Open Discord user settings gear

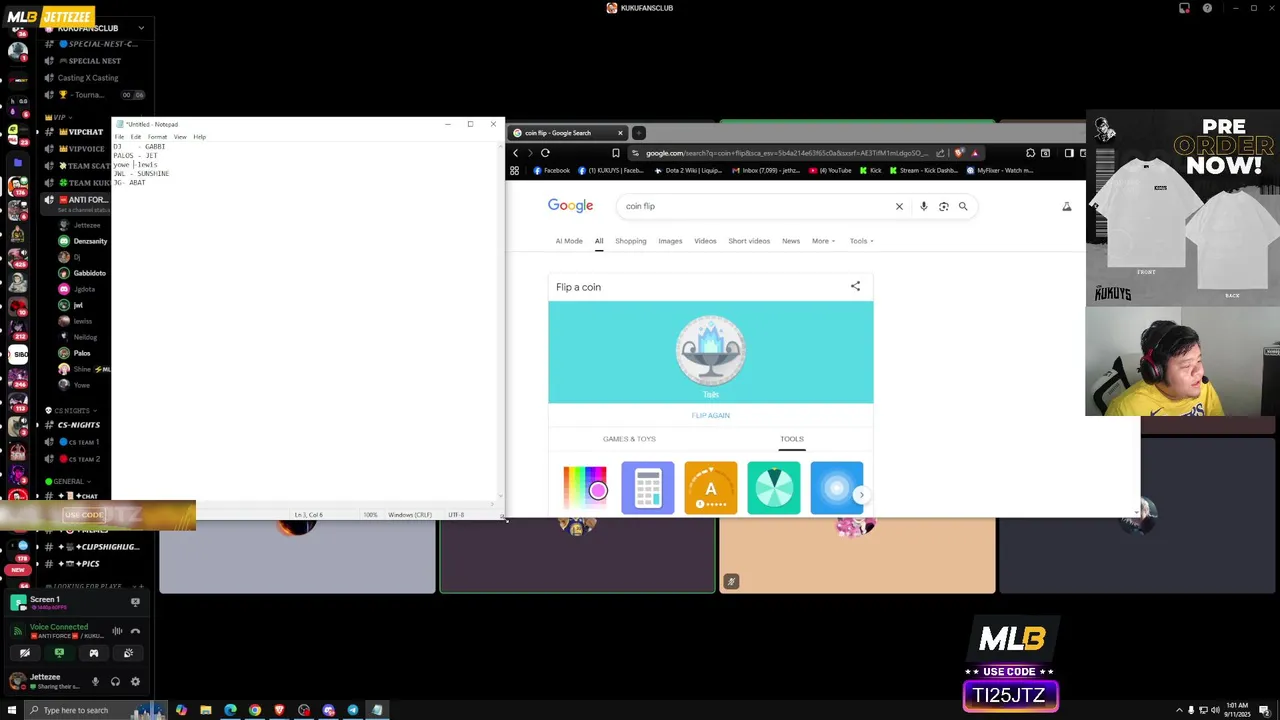point(135,682)
